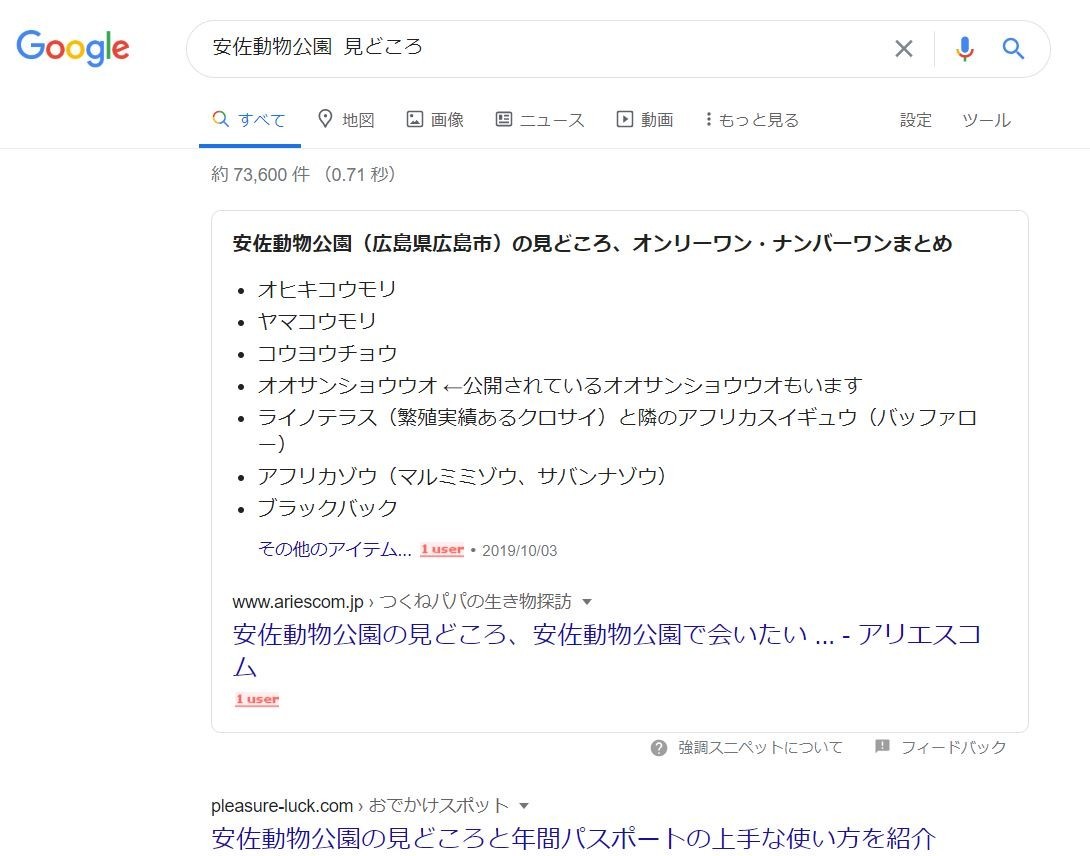Open the フィードバック link

(x=953, y=748)
